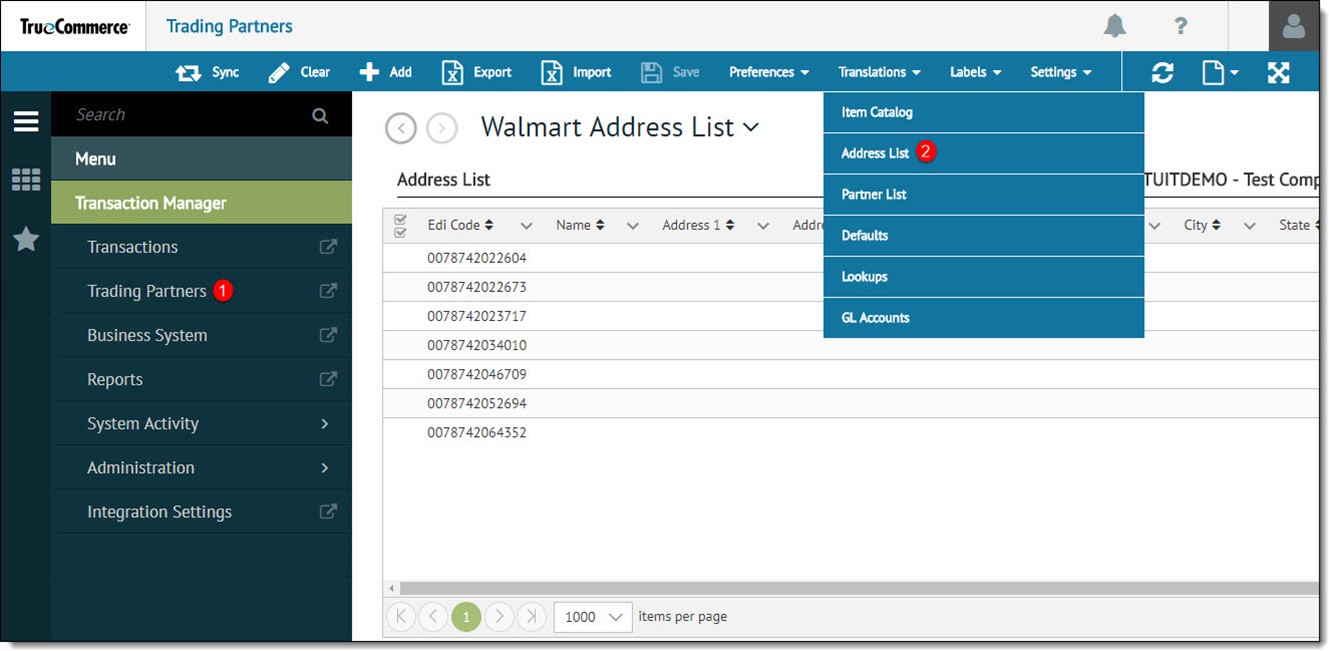
Task: Toggle fullscreen with the expand icon
Action: click(x=1279, y=72)
